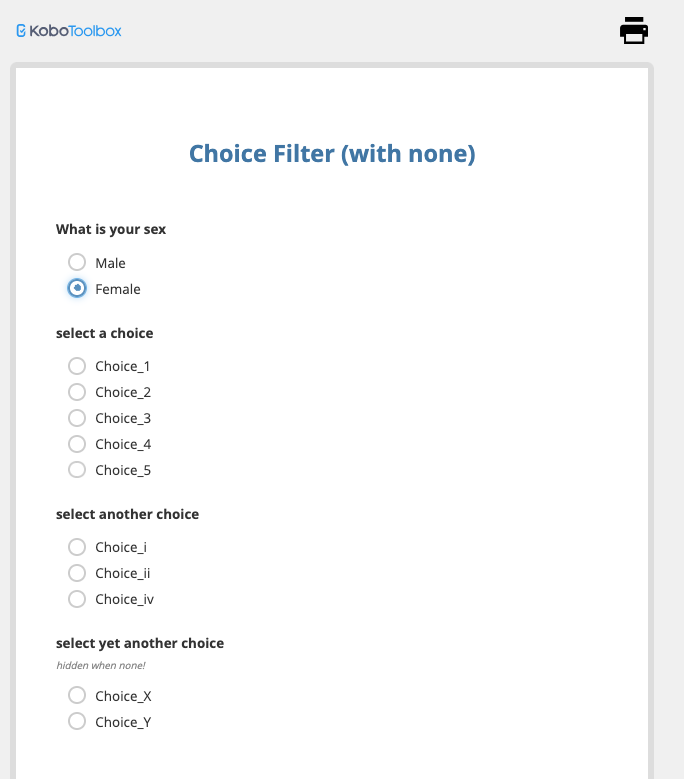Choose the Choice_4 option
Screen dimensions: 684x779
tap(77, 444)
